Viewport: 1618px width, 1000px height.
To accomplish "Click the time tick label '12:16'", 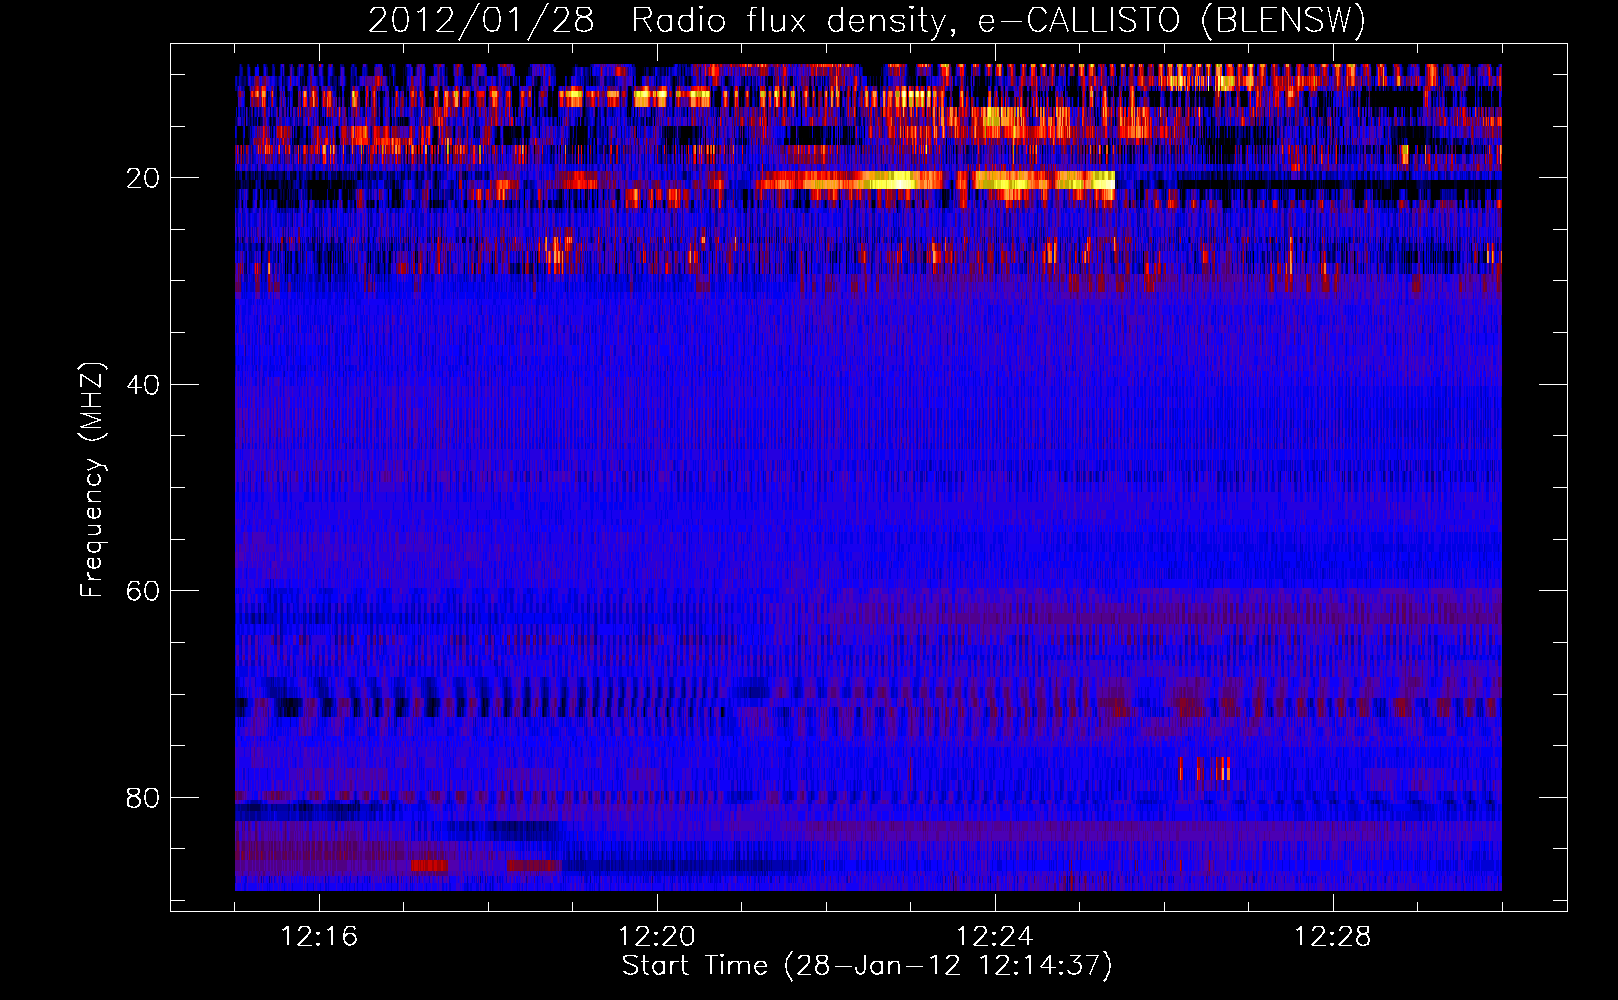I will point(319,937).
